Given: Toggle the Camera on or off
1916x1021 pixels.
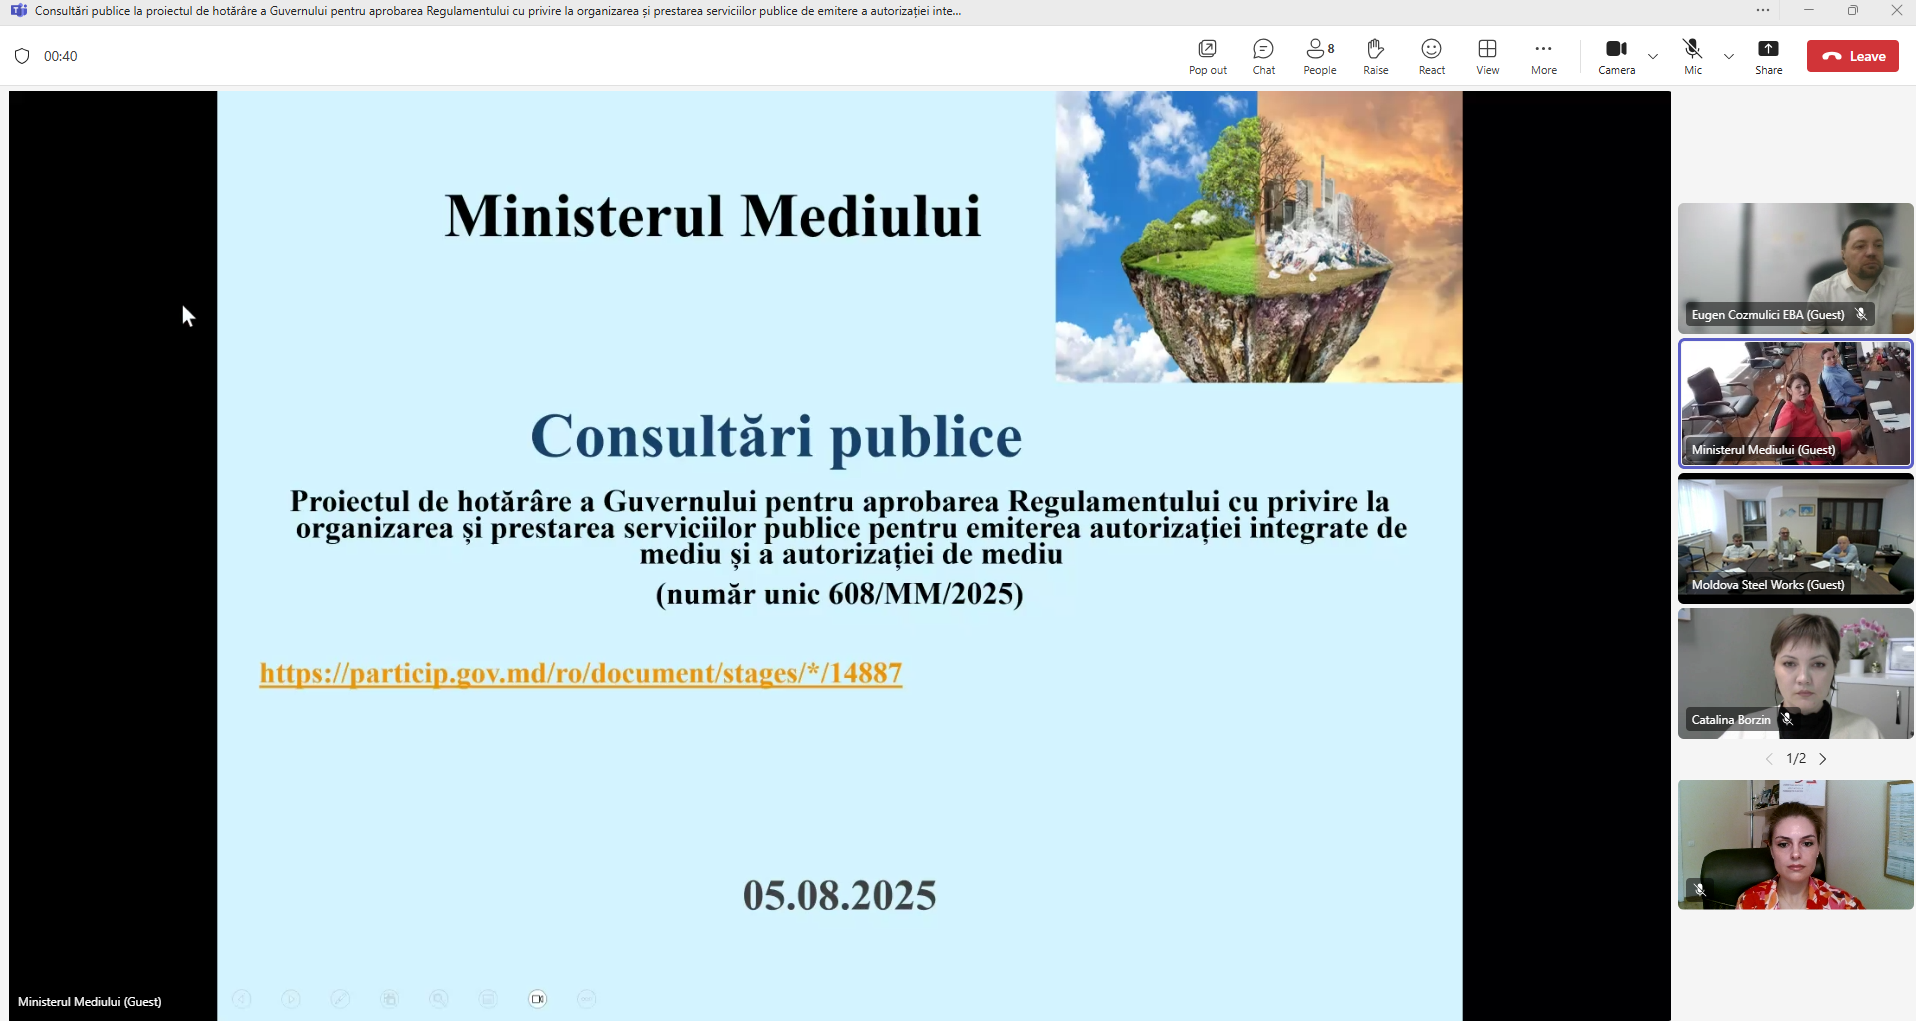Looking at the screenshot, I should tap(1616, 56).
